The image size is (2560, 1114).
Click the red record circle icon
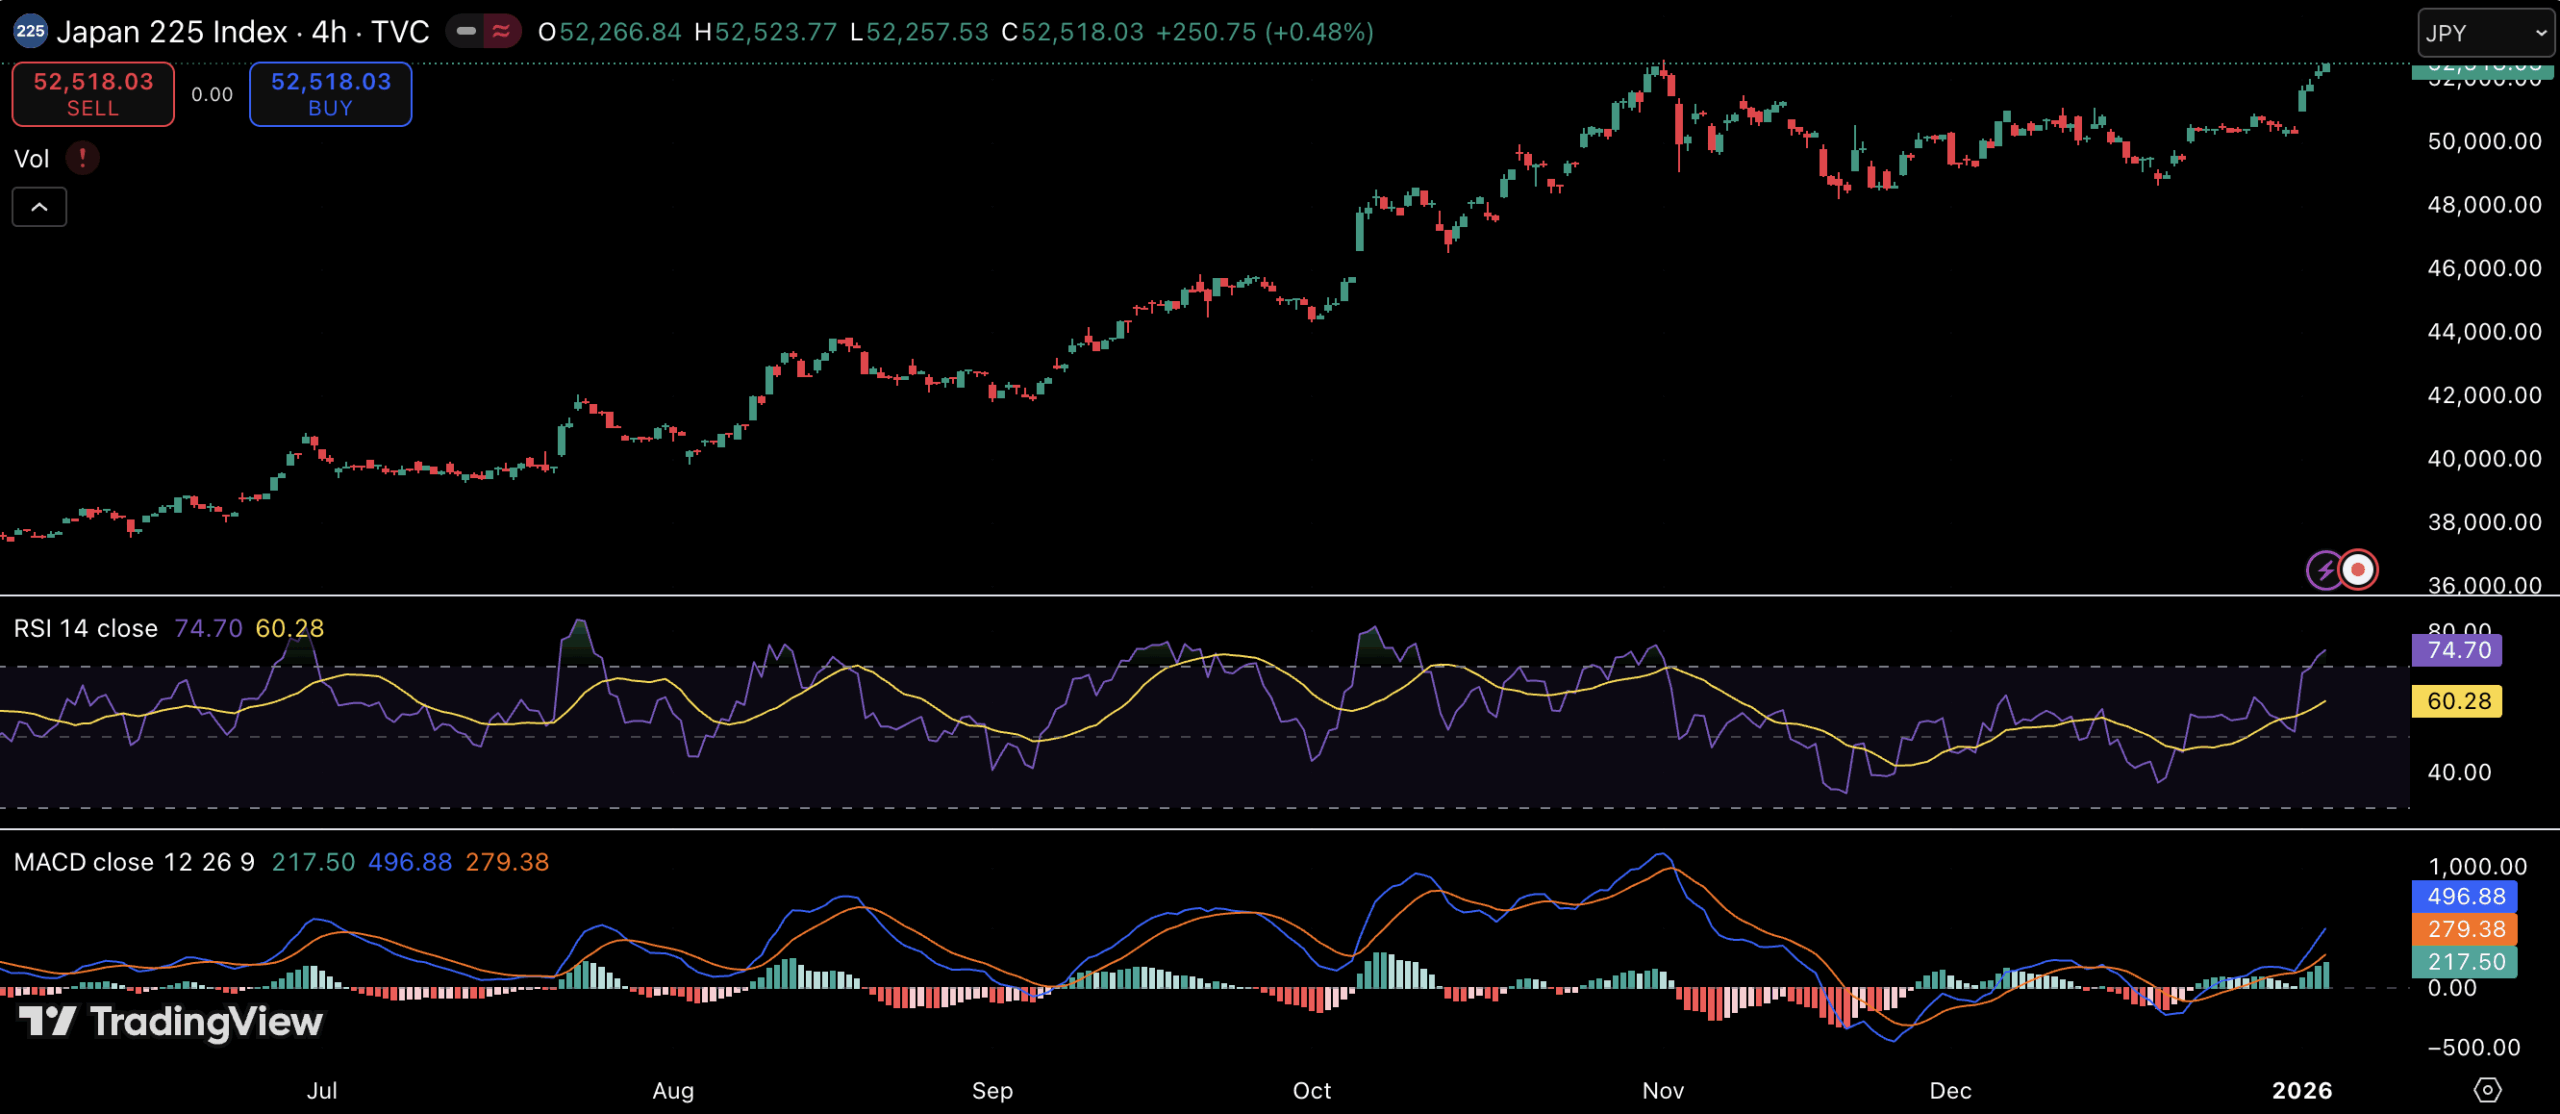coord(2358,570)
